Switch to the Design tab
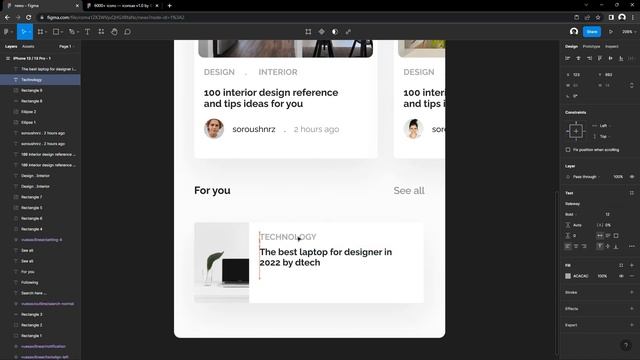The height and width of the screenshot is (360, 640). [x=571, y=47]
